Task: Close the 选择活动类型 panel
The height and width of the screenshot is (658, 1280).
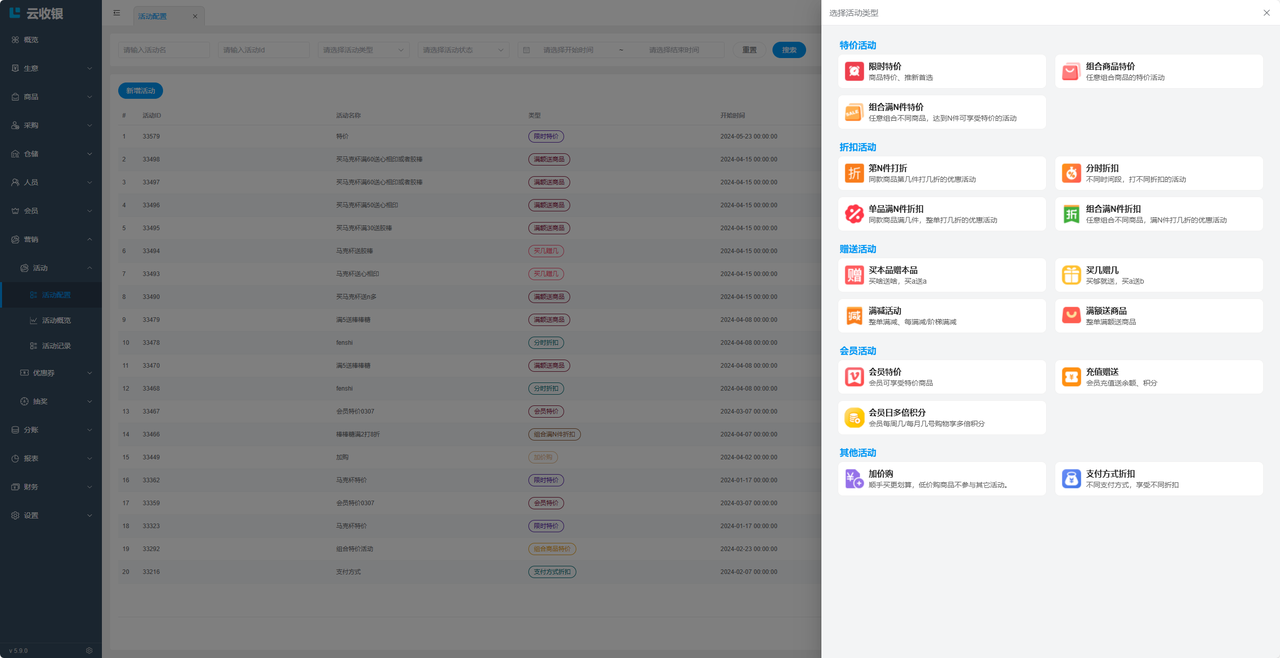Action: (1267, 13)
